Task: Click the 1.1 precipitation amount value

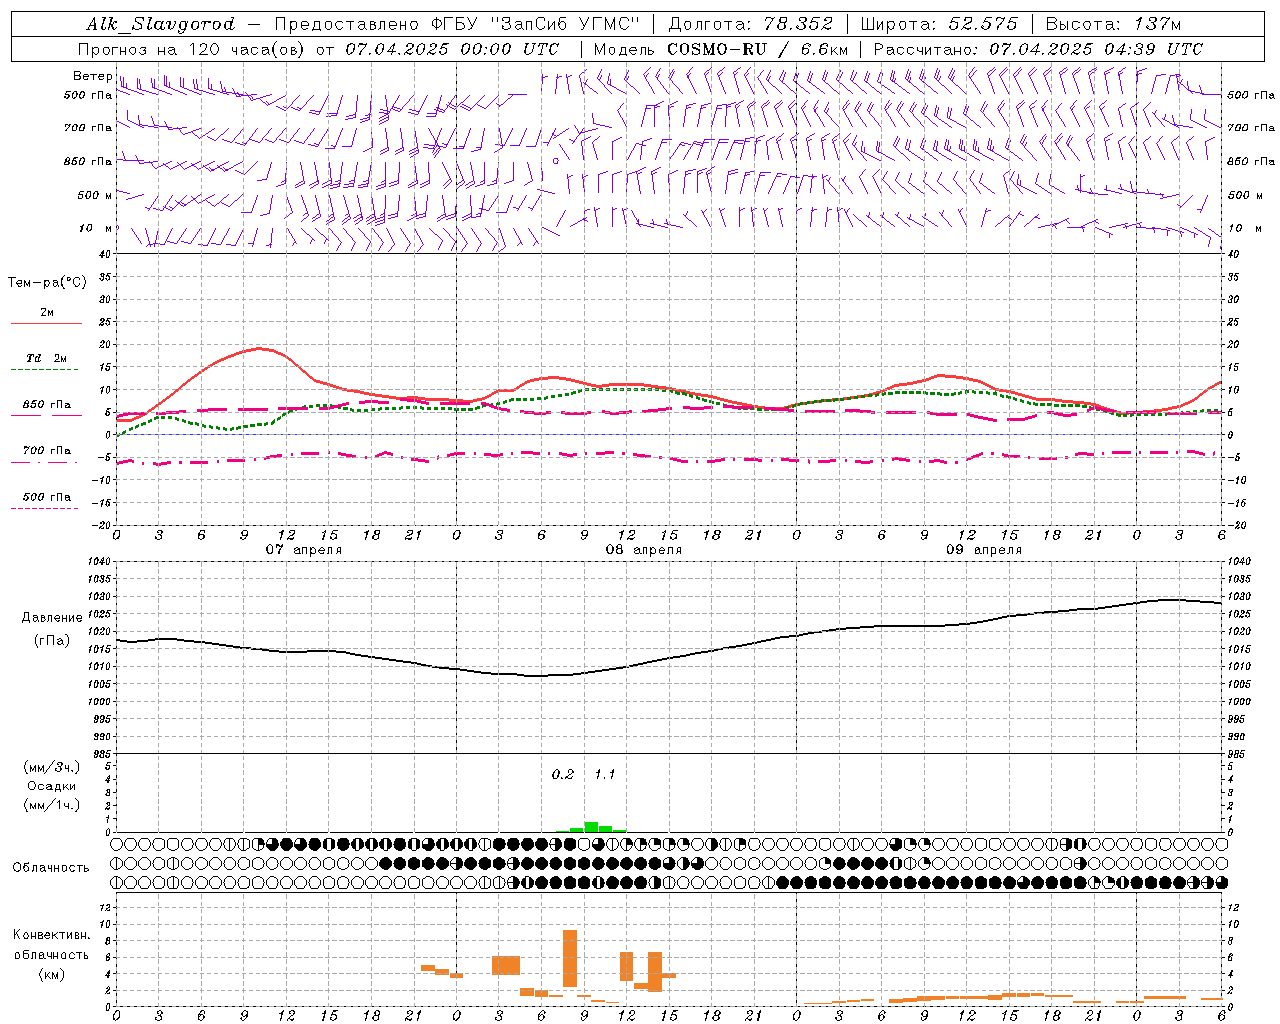Action: point(605,775)
